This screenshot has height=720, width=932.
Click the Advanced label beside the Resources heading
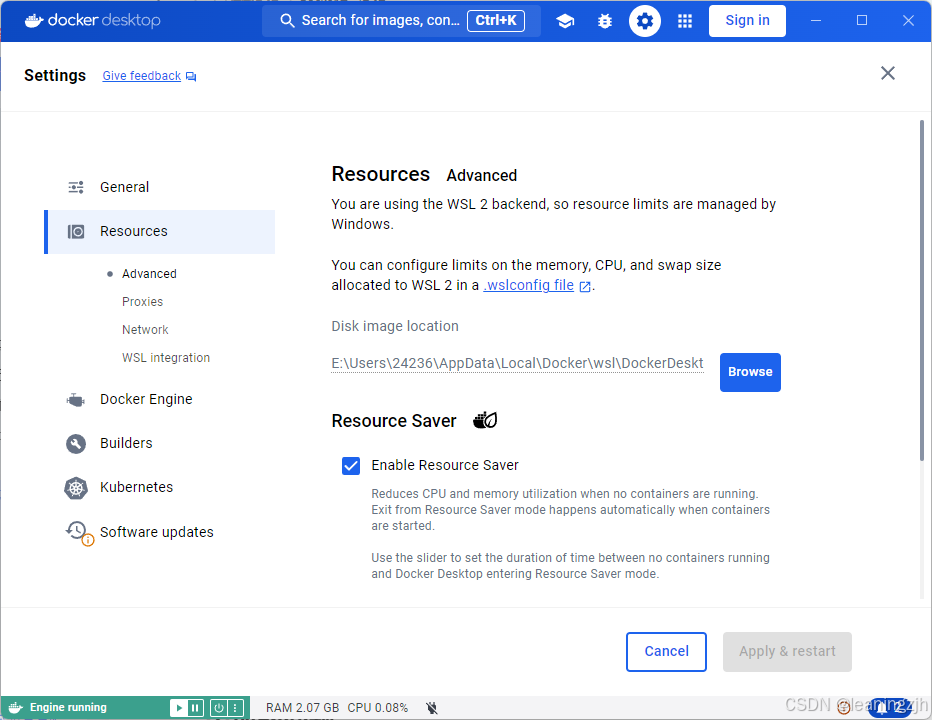[481, 175]
